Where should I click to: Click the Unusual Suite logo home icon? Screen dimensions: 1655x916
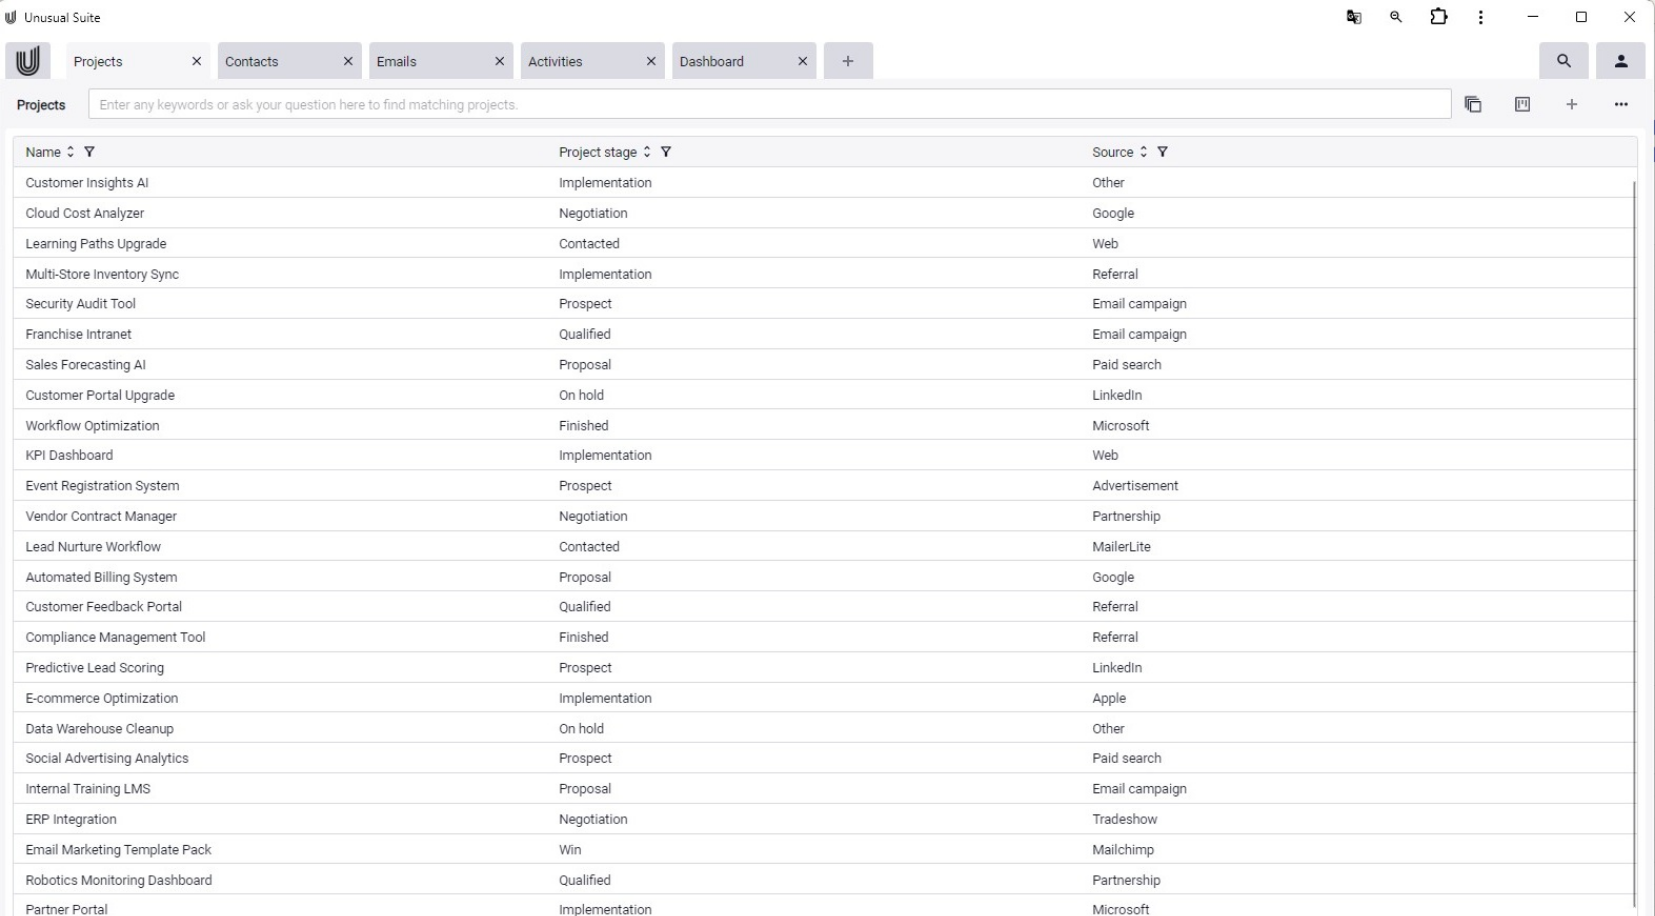(x=28, y=61)
